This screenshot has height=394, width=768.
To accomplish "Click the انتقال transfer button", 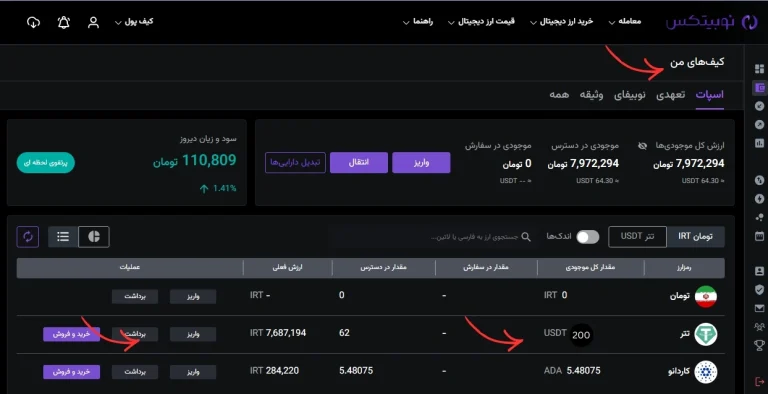I will pos(359,163).
